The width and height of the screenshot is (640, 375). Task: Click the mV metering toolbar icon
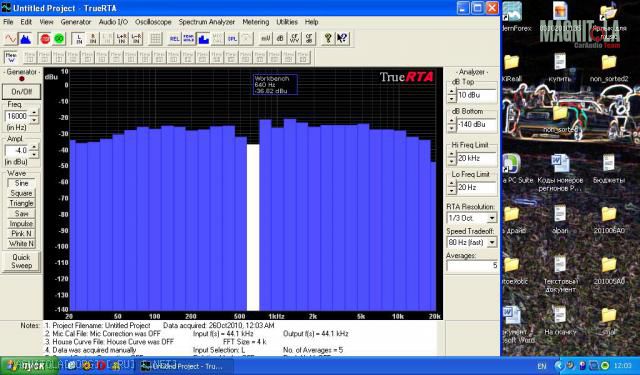coord(266,39)
